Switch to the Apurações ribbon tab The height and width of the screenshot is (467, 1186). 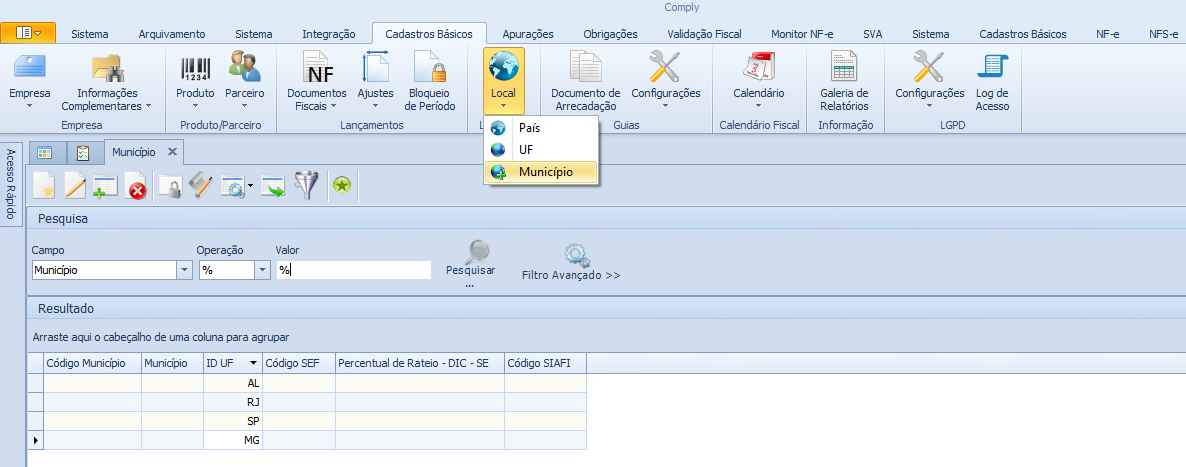pos(528,33)
